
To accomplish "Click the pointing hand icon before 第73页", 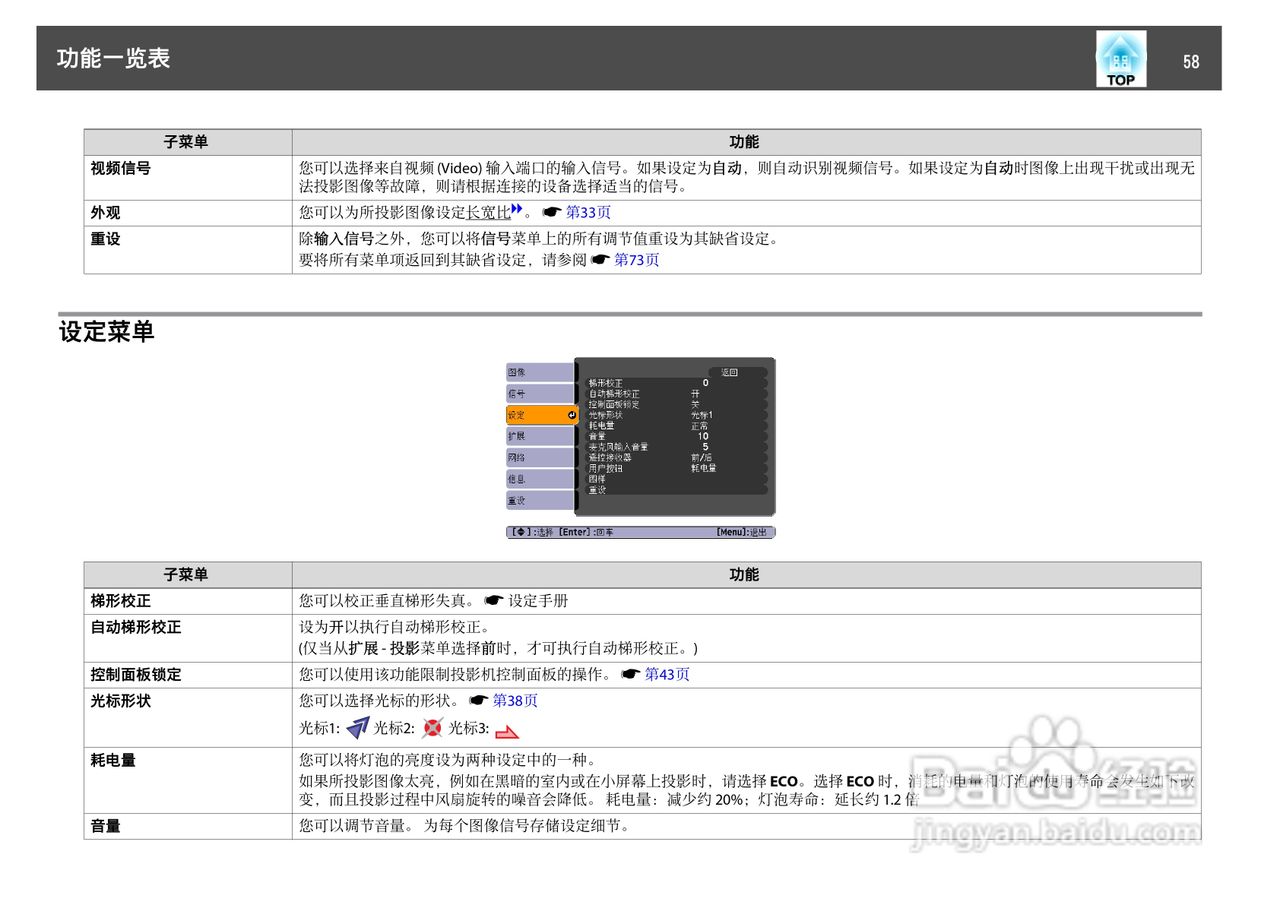I will [x=600, y=259].
